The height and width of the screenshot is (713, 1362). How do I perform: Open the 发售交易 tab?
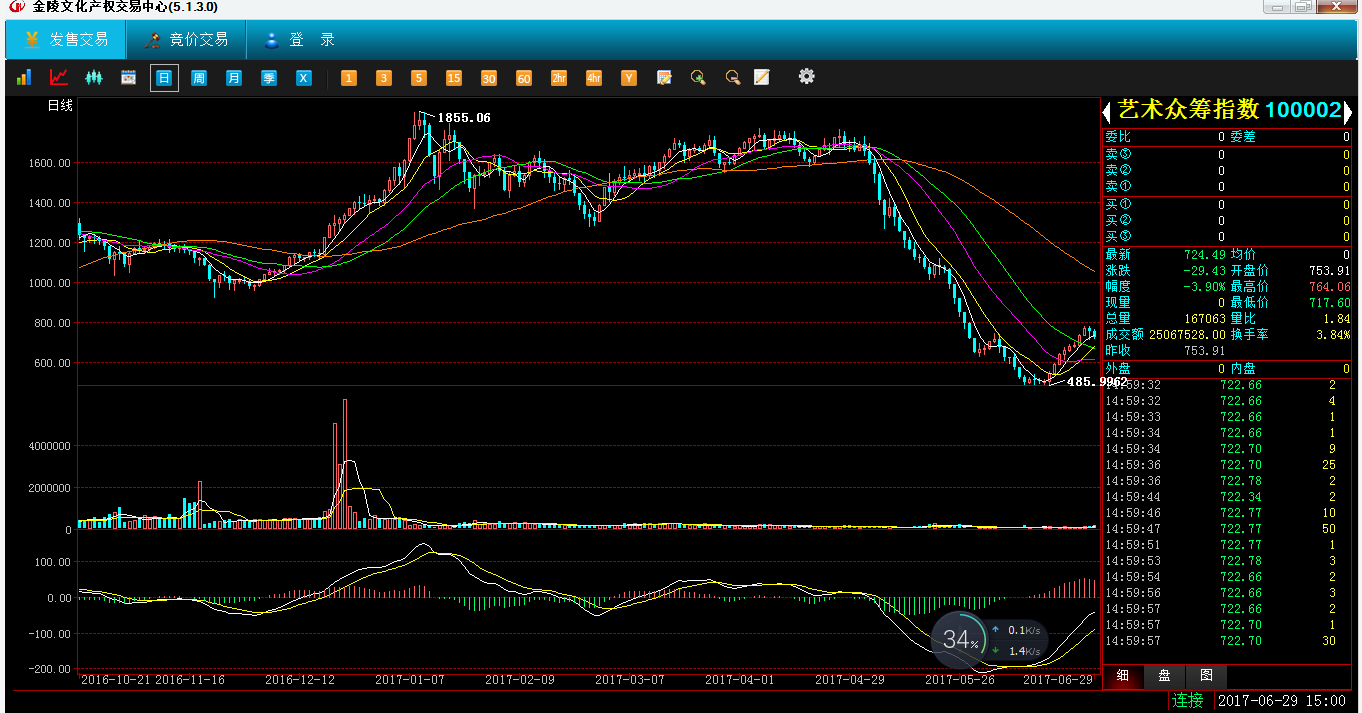67,40
